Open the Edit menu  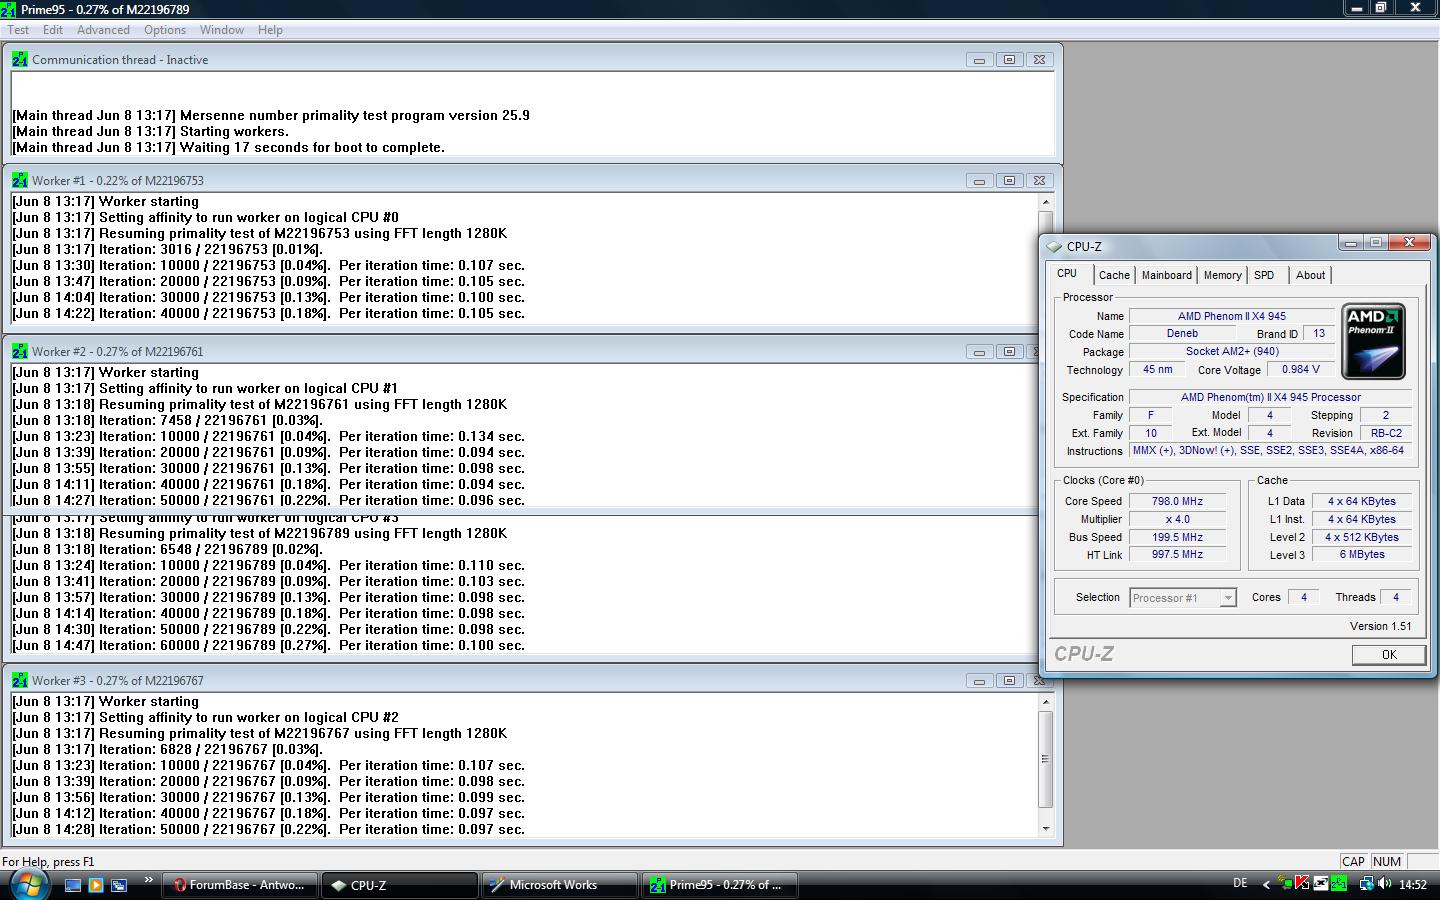click(53, 30)
